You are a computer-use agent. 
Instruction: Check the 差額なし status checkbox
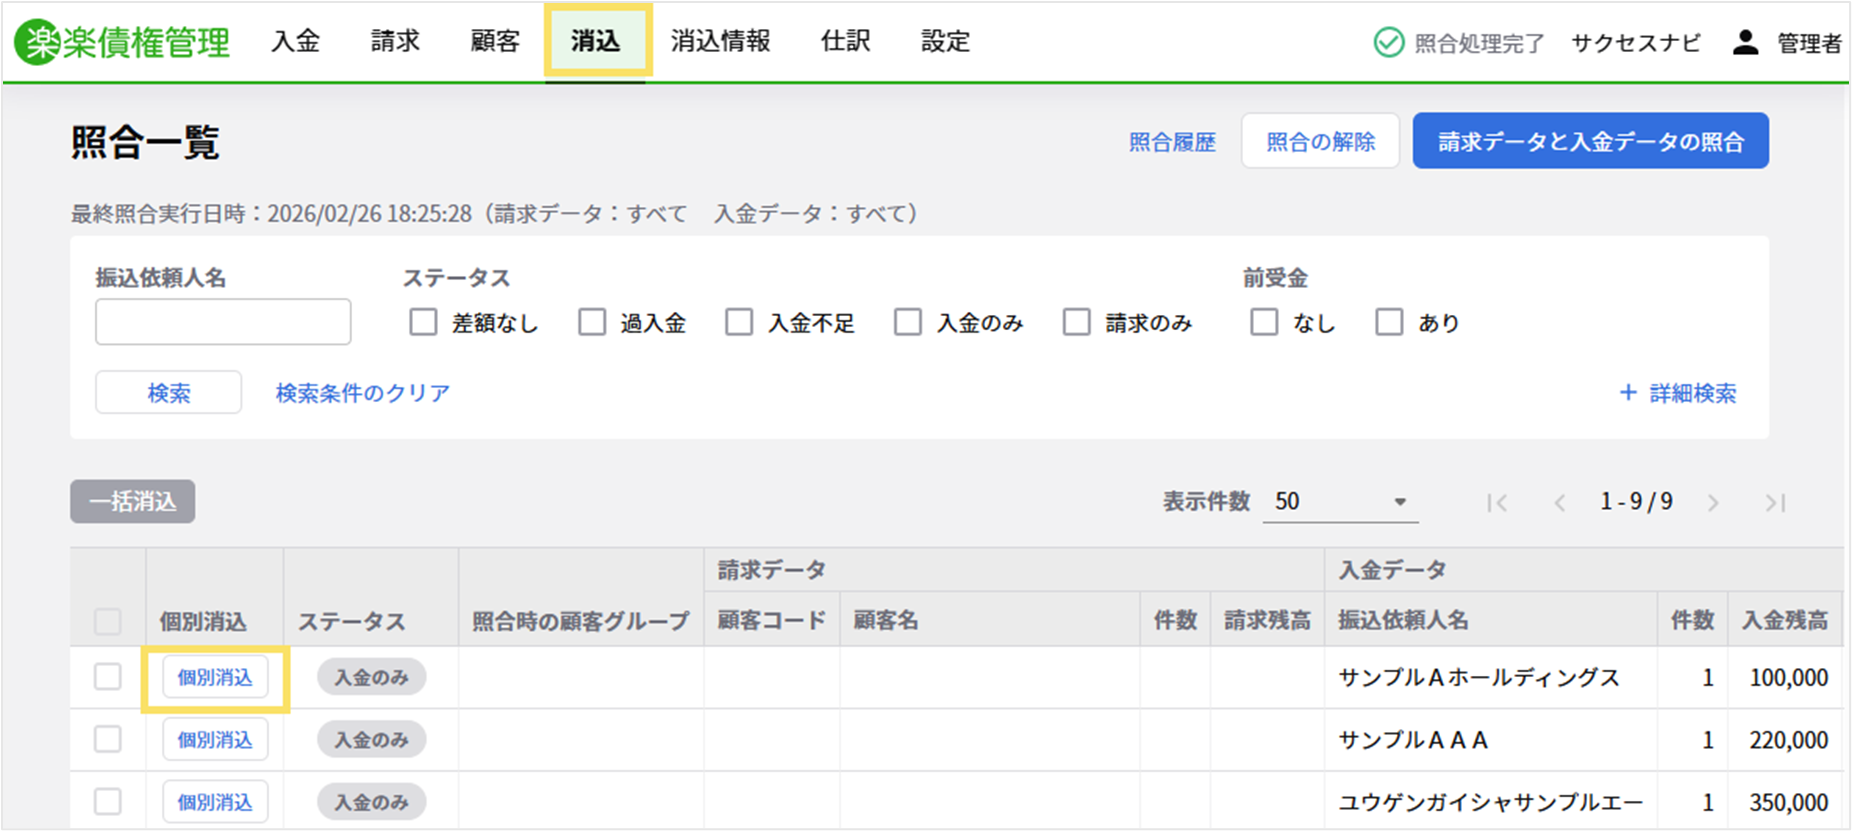pos(423,322)
